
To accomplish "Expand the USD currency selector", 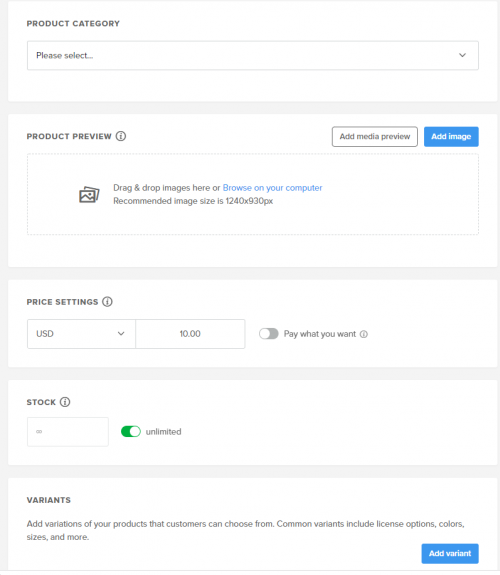I will click(81, 334).
